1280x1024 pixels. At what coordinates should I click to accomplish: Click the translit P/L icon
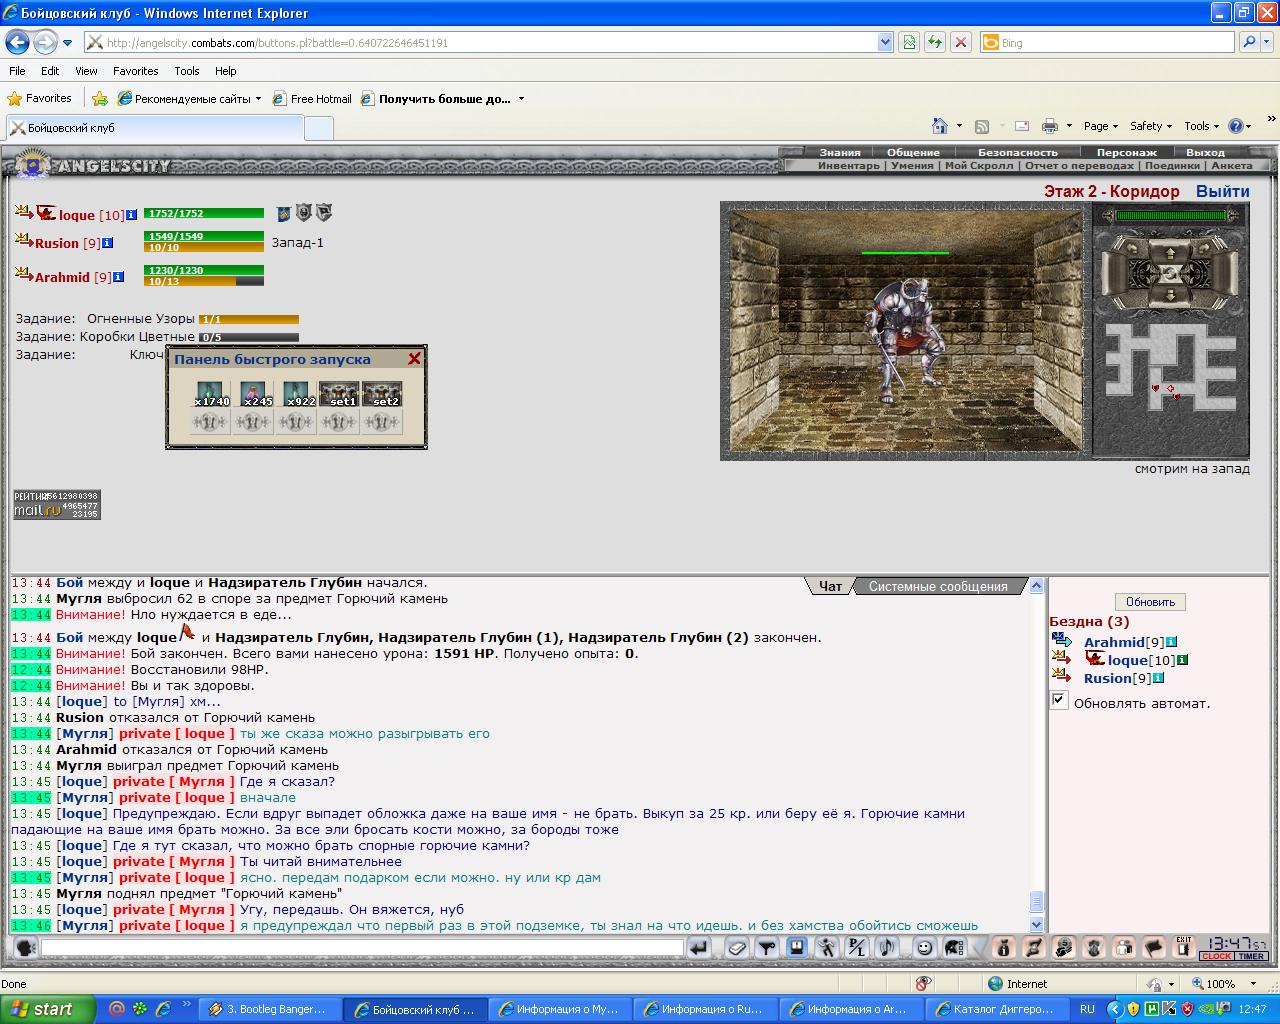click(x=857, y=947)
